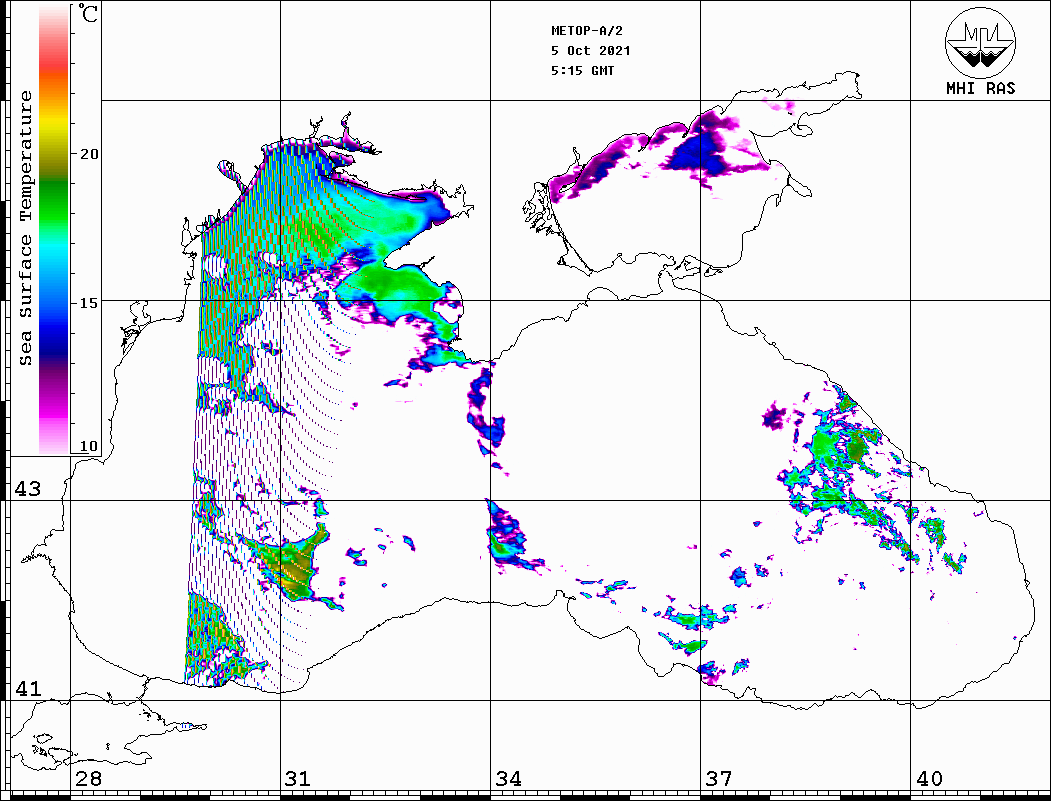Click the 'METOP-A/2' satellite label
This screenshot has height=801, width=1051.
587,31
